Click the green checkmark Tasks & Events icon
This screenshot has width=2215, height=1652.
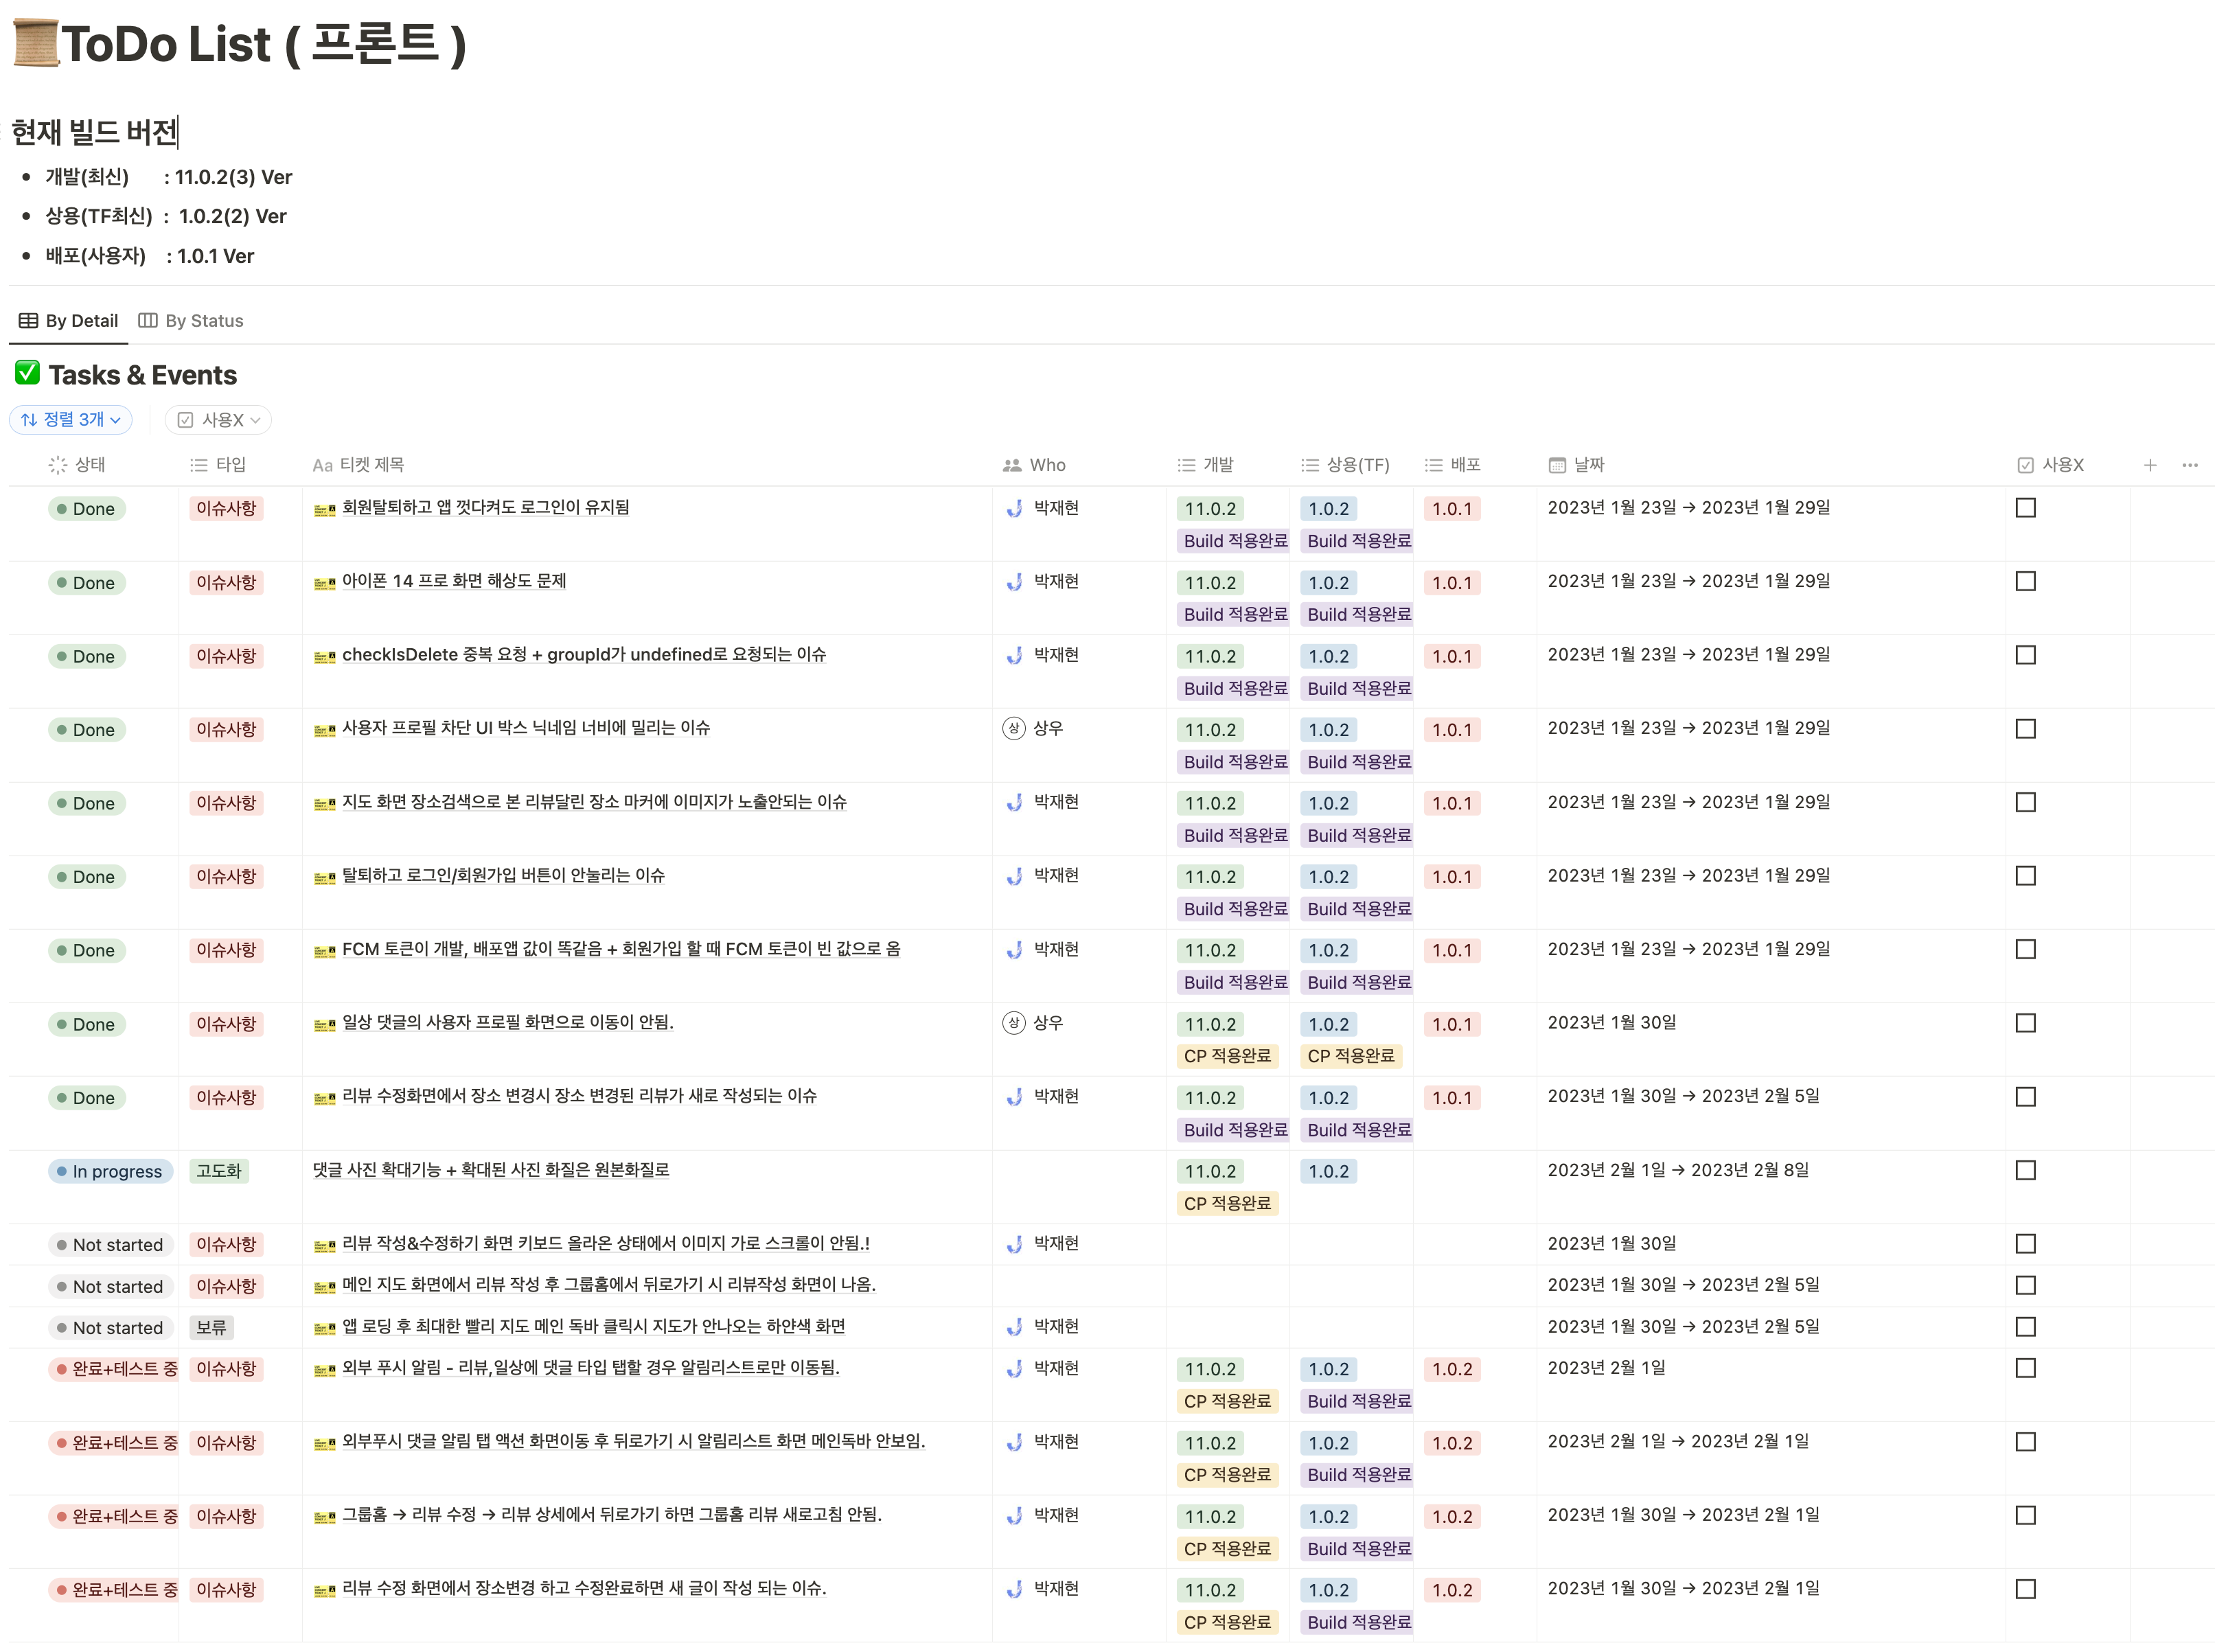(x=28, y=374)
